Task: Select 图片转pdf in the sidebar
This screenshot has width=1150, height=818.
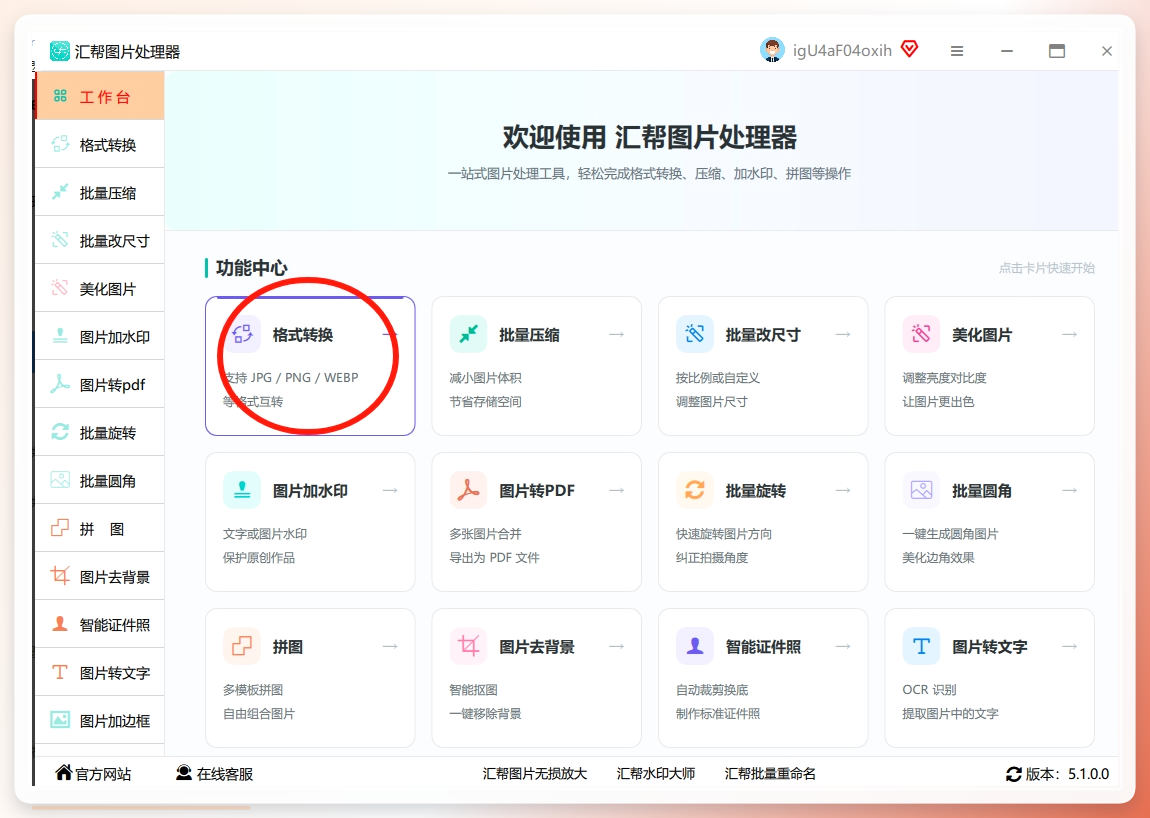Action: tap(100, 384)
